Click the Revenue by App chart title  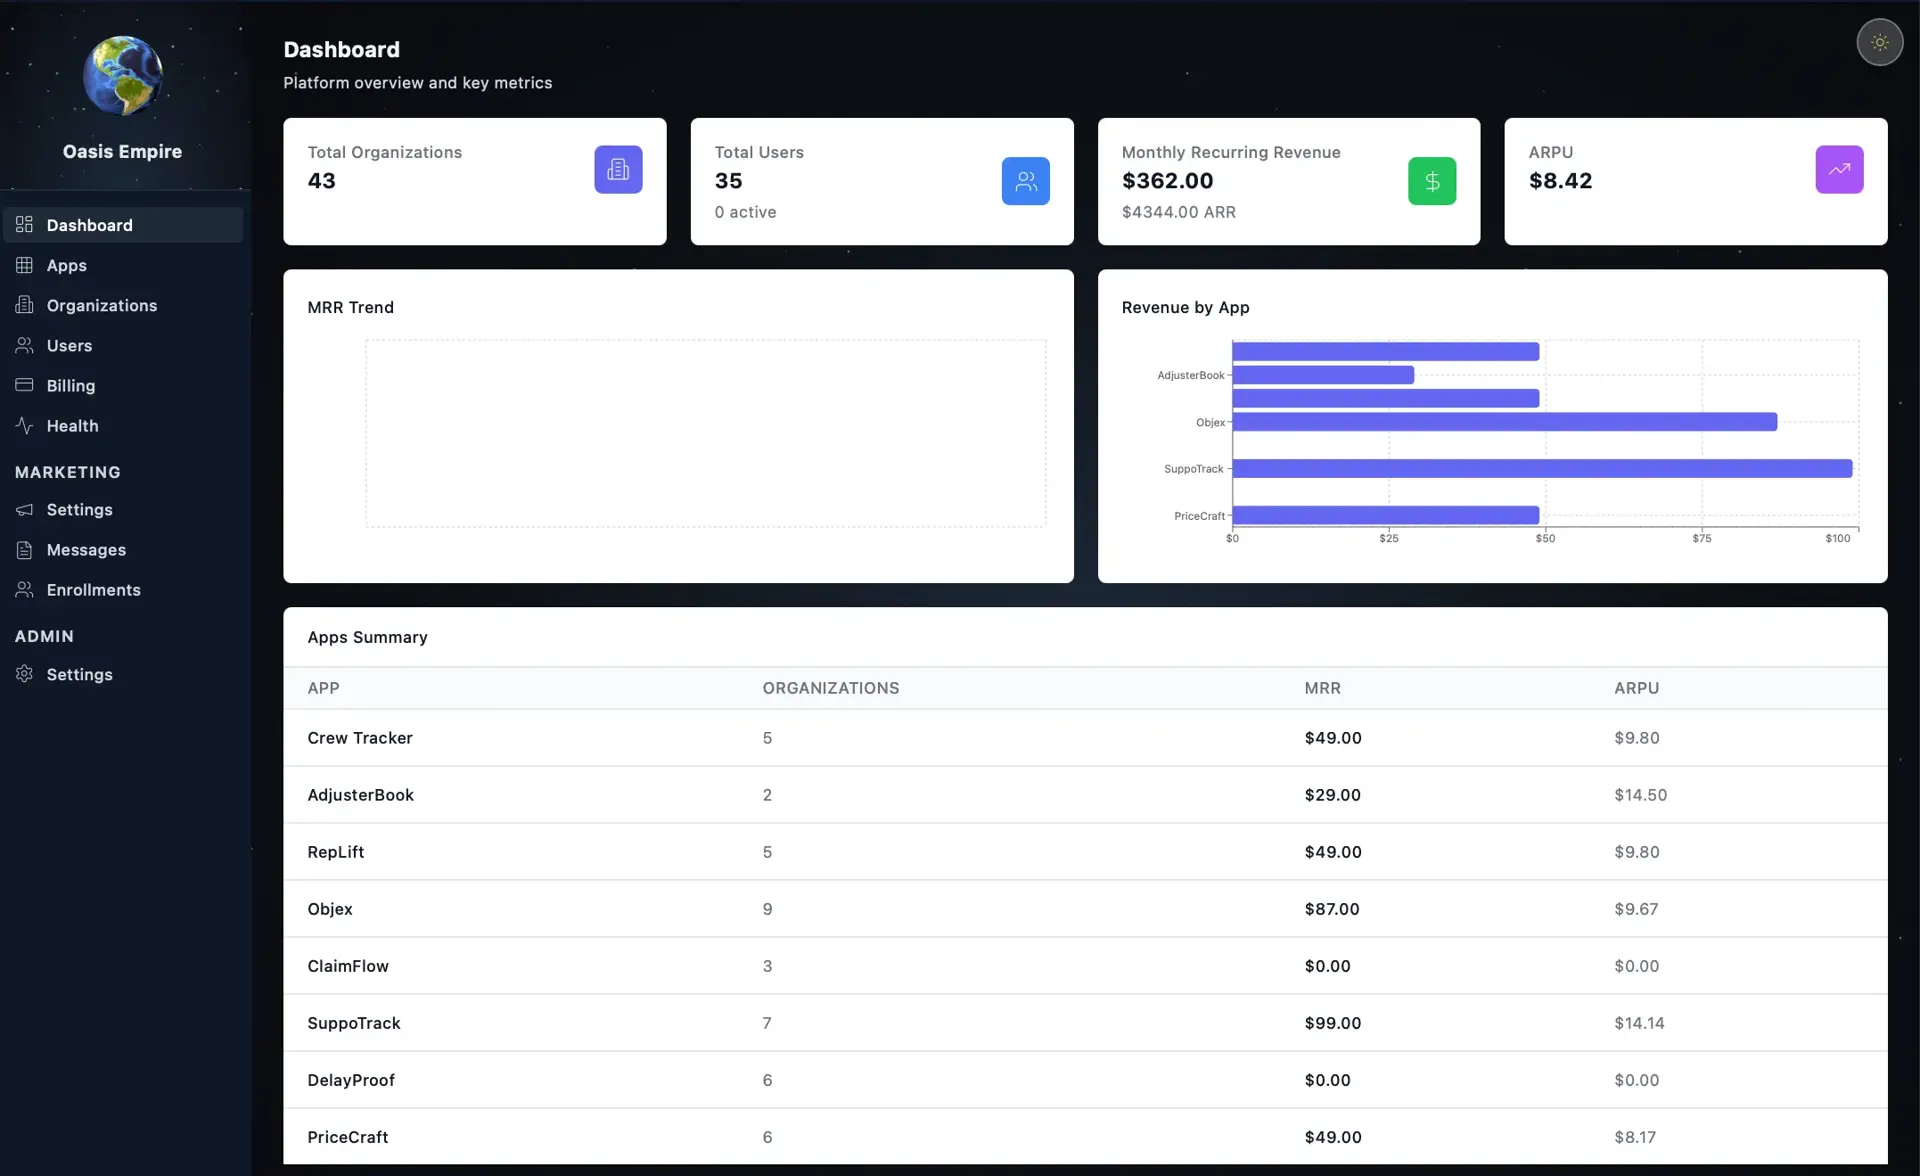1185,307
